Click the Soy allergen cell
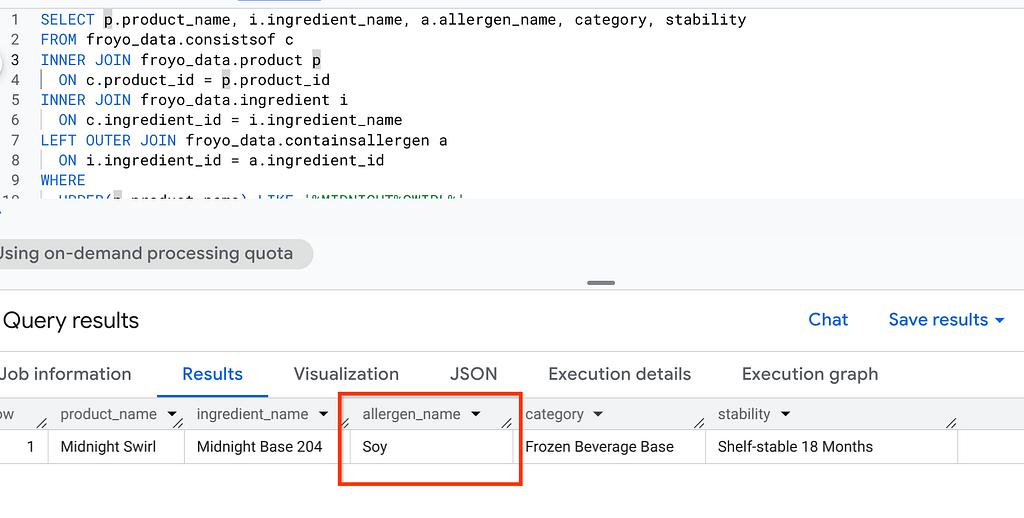The height and width of the screenshot is (518, 1024). [432, 447]
